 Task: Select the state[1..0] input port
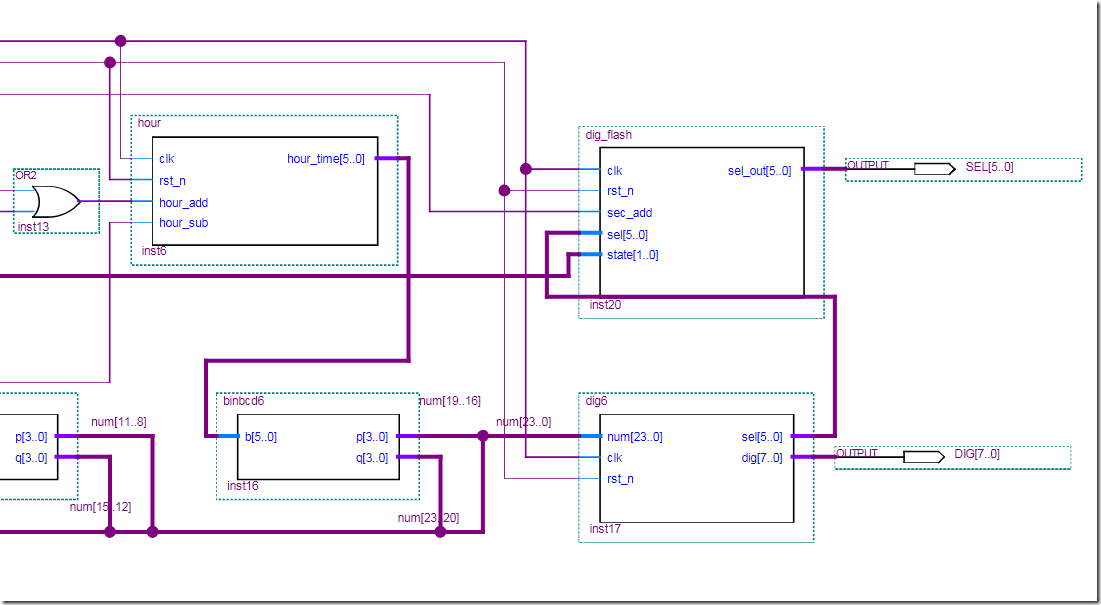pyautogui.click(x=633, y=255)
